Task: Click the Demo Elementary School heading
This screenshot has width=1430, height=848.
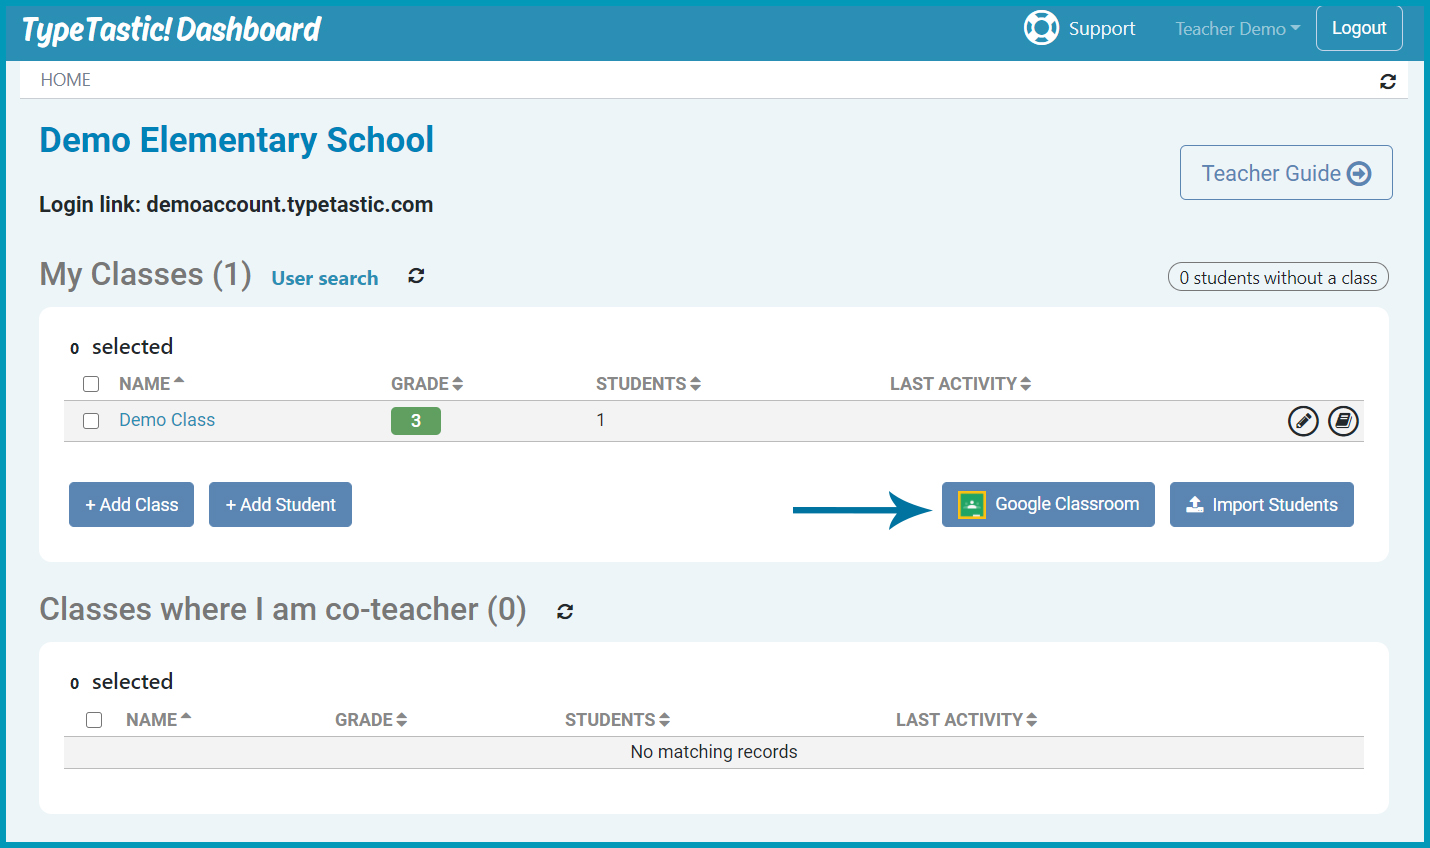Action: (236, 140)
